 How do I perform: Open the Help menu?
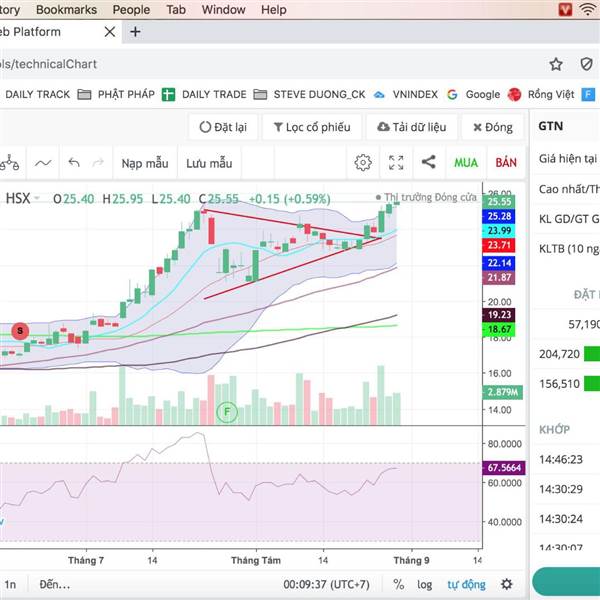[x=274, y=9]
